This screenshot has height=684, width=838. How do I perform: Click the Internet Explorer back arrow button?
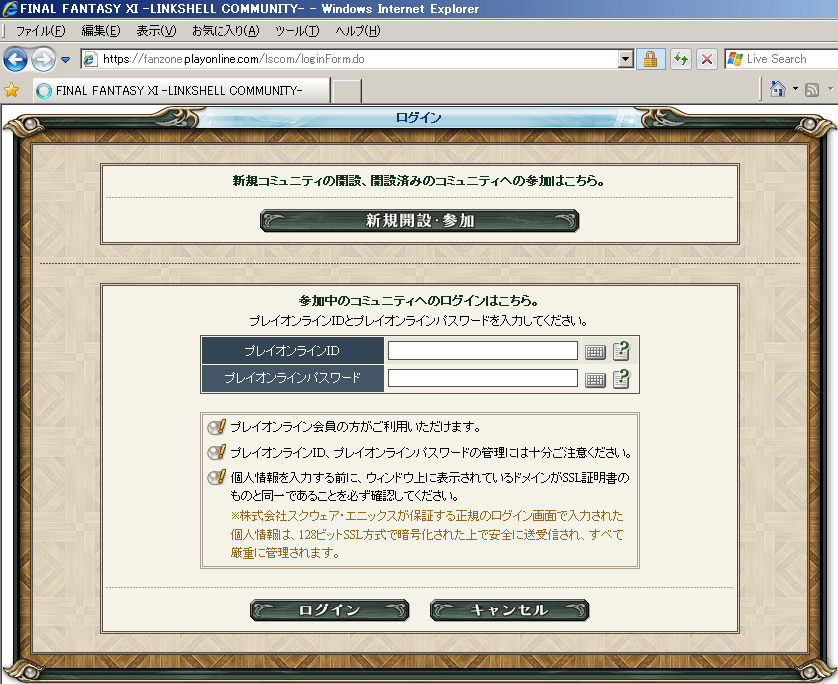click(15, 59)
